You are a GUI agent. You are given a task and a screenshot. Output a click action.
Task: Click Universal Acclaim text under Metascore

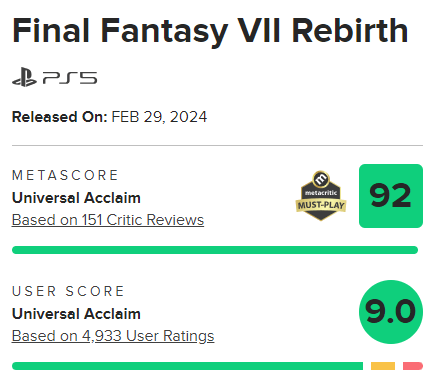76,198
